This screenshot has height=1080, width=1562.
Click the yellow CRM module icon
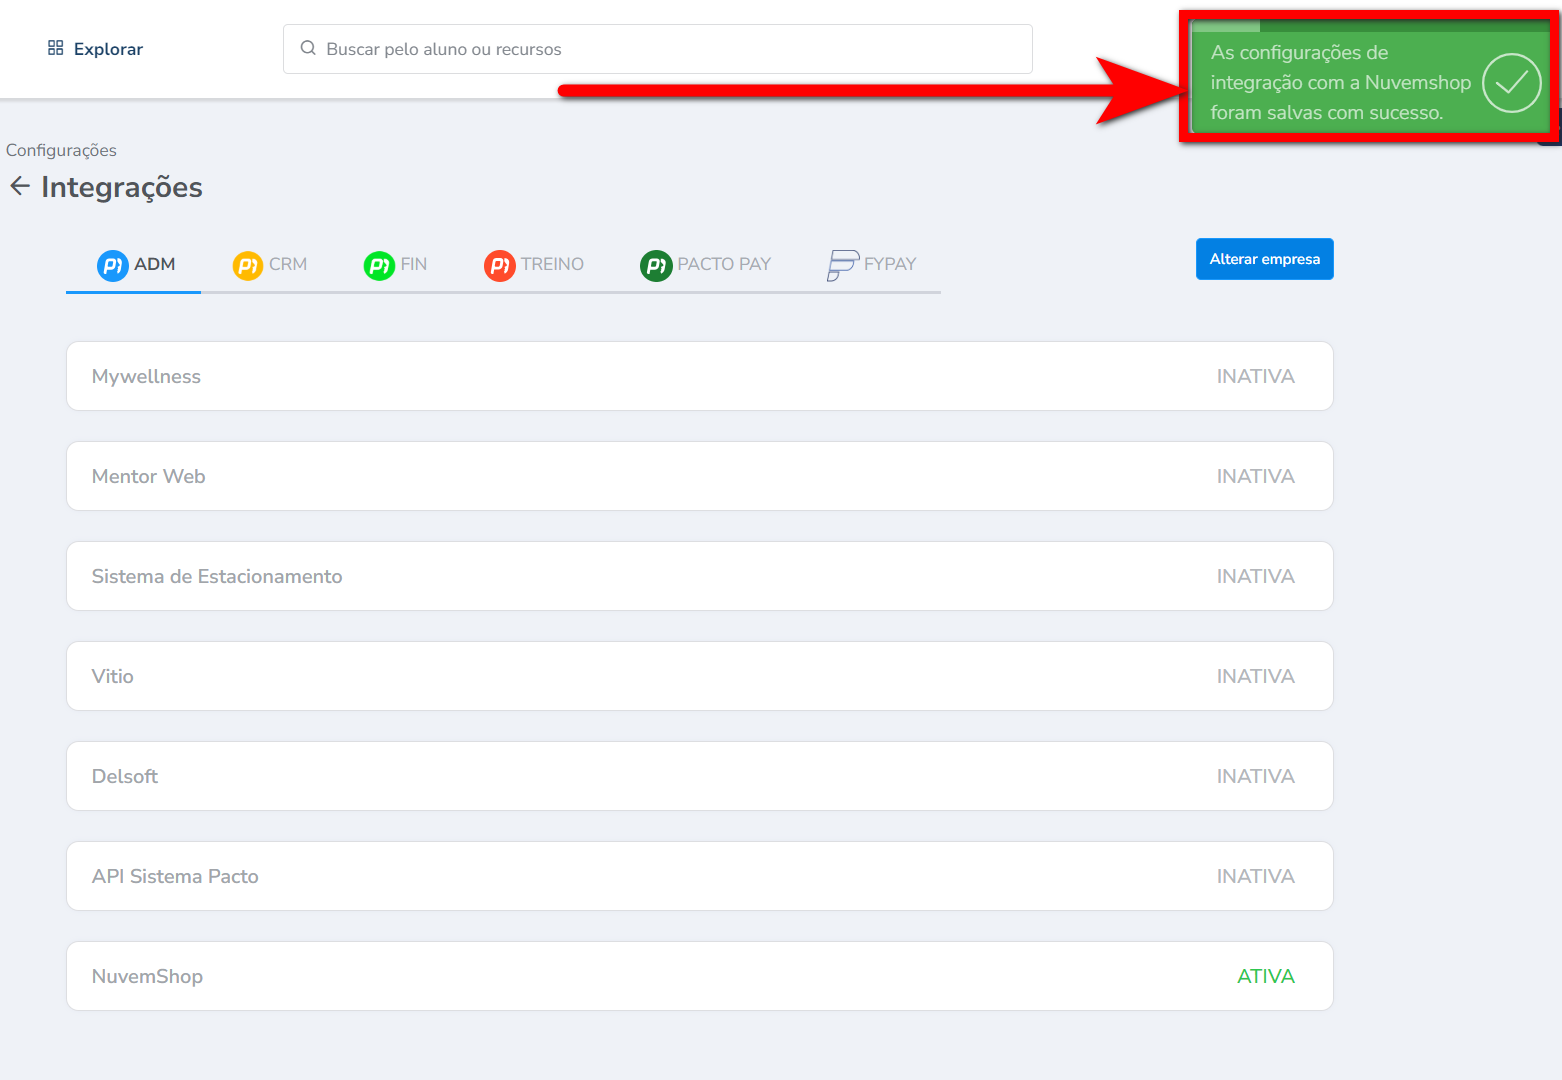pos(247,265)
